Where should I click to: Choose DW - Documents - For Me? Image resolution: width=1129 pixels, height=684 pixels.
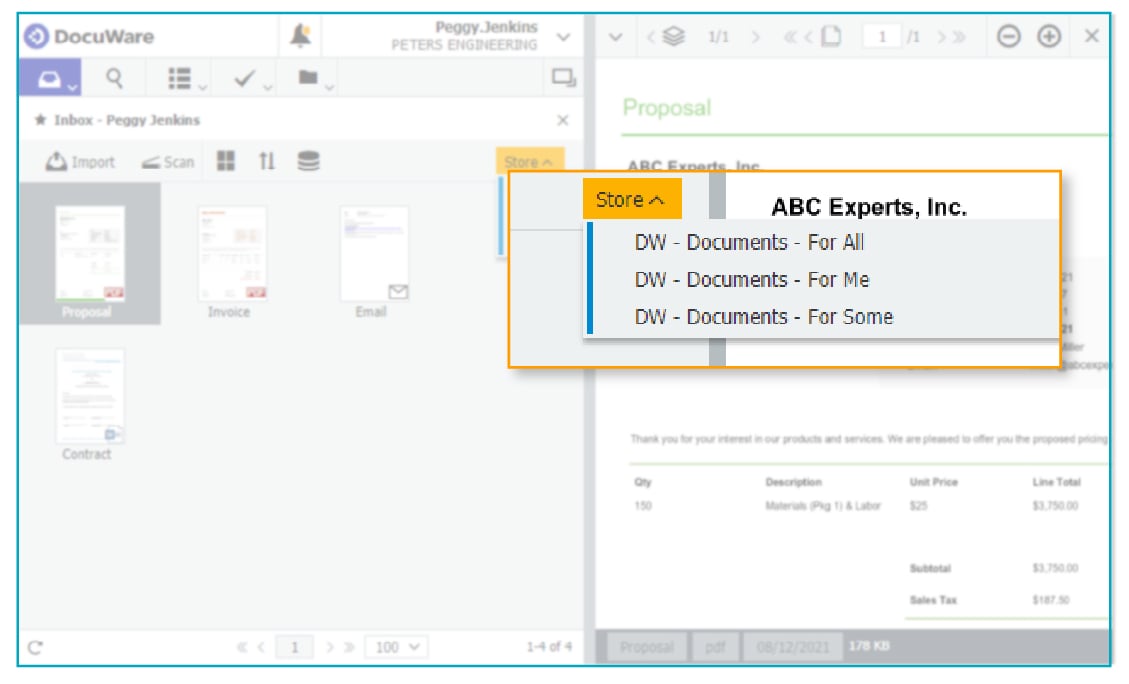point(752,279)
